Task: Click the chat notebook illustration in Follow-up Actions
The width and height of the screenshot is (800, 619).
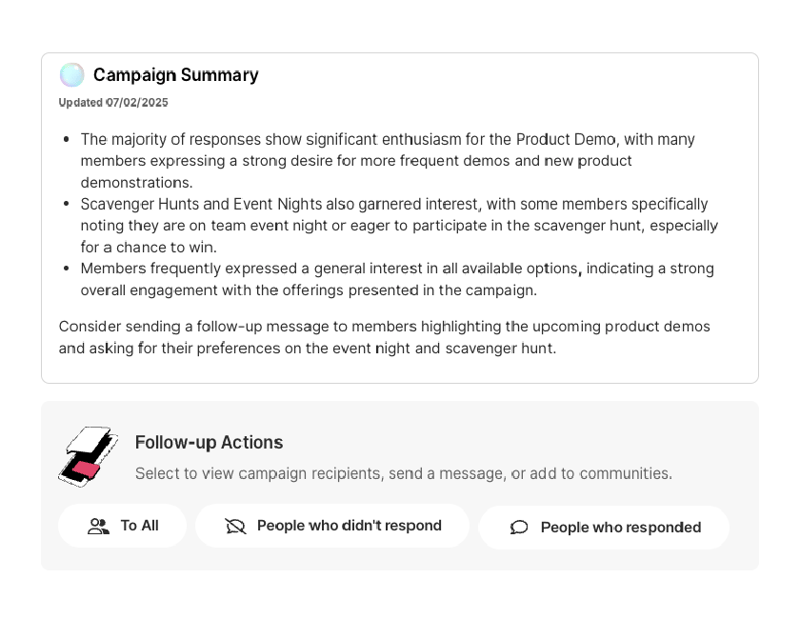Action: (88, 455)
